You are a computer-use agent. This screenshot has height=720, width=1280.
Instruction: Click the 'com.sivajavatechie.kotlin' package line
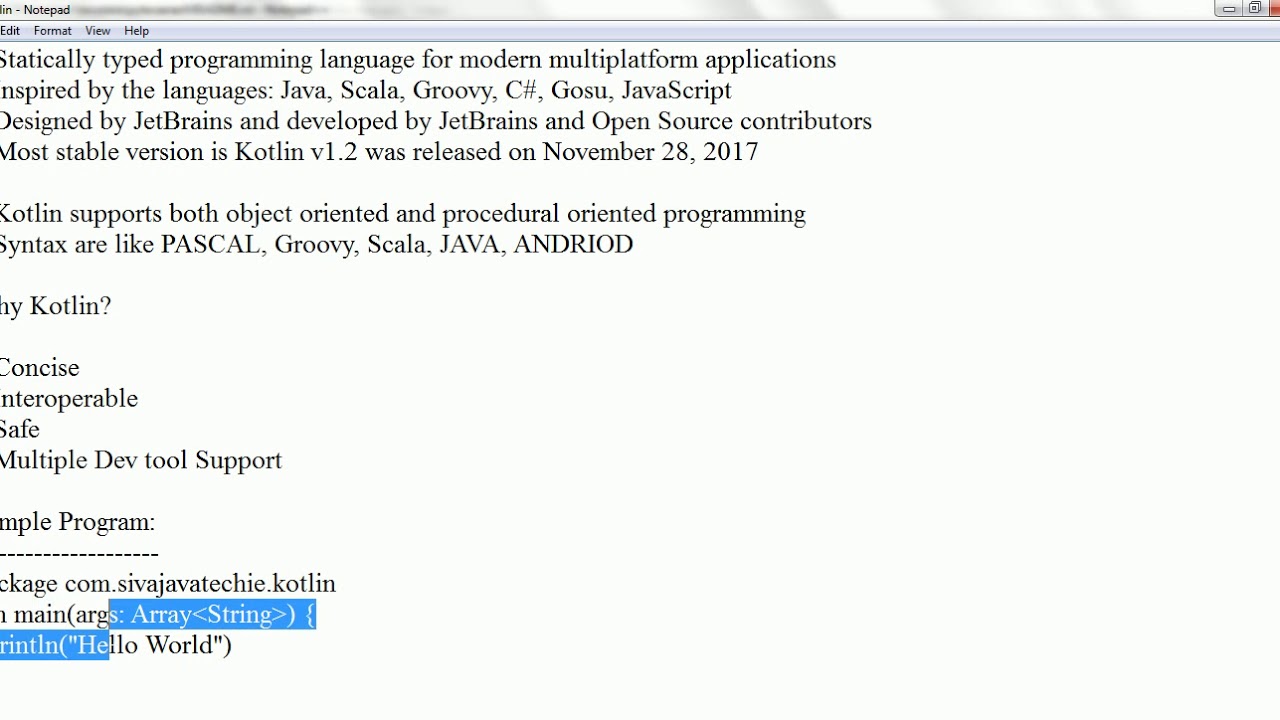(168, 584)
